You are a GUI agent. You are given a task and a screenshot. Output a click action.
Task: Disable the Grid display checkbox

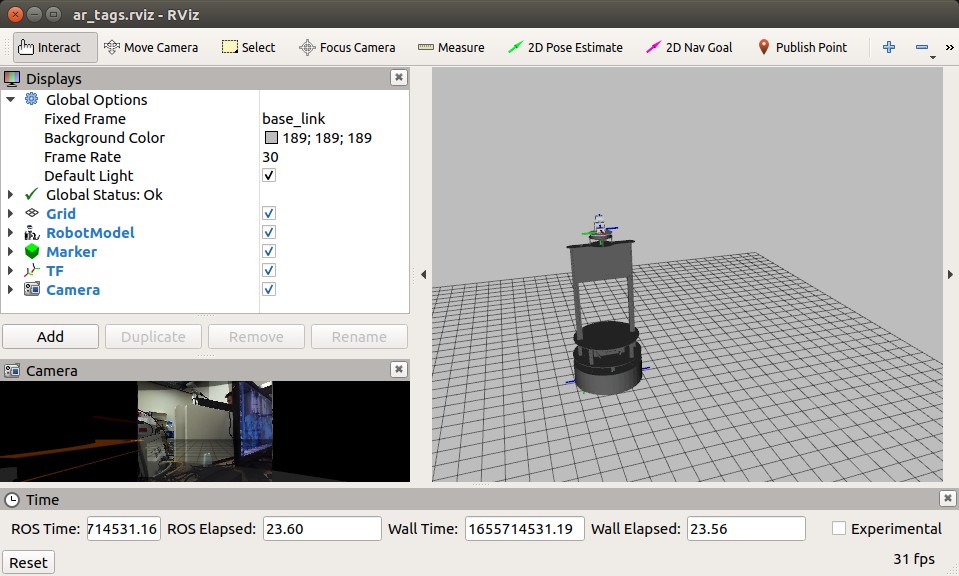tap(268, 213)
